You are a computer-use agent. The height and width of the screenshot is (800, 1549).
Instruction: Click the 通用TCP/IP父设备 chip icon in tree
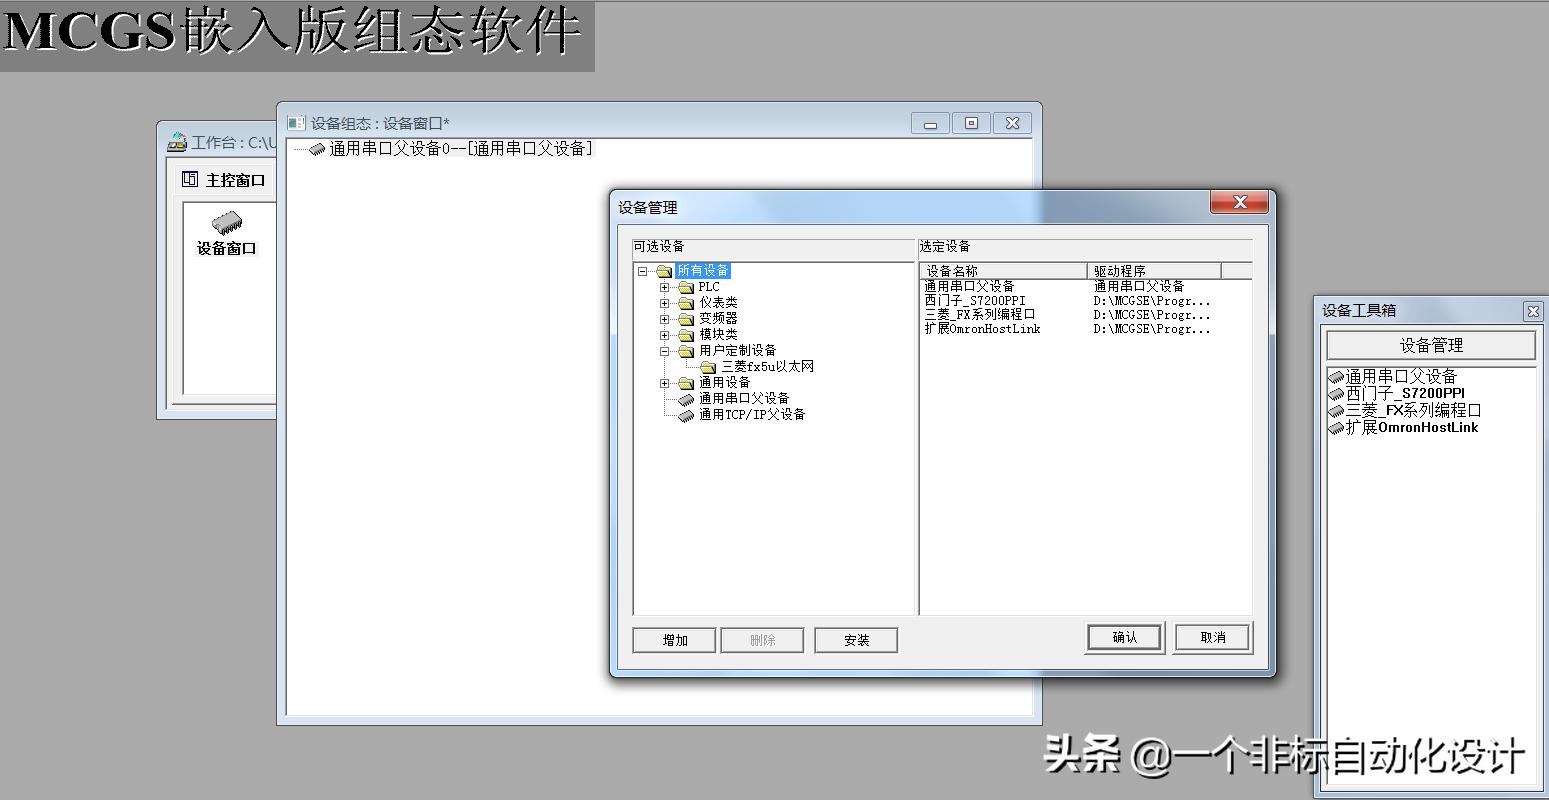686,415
